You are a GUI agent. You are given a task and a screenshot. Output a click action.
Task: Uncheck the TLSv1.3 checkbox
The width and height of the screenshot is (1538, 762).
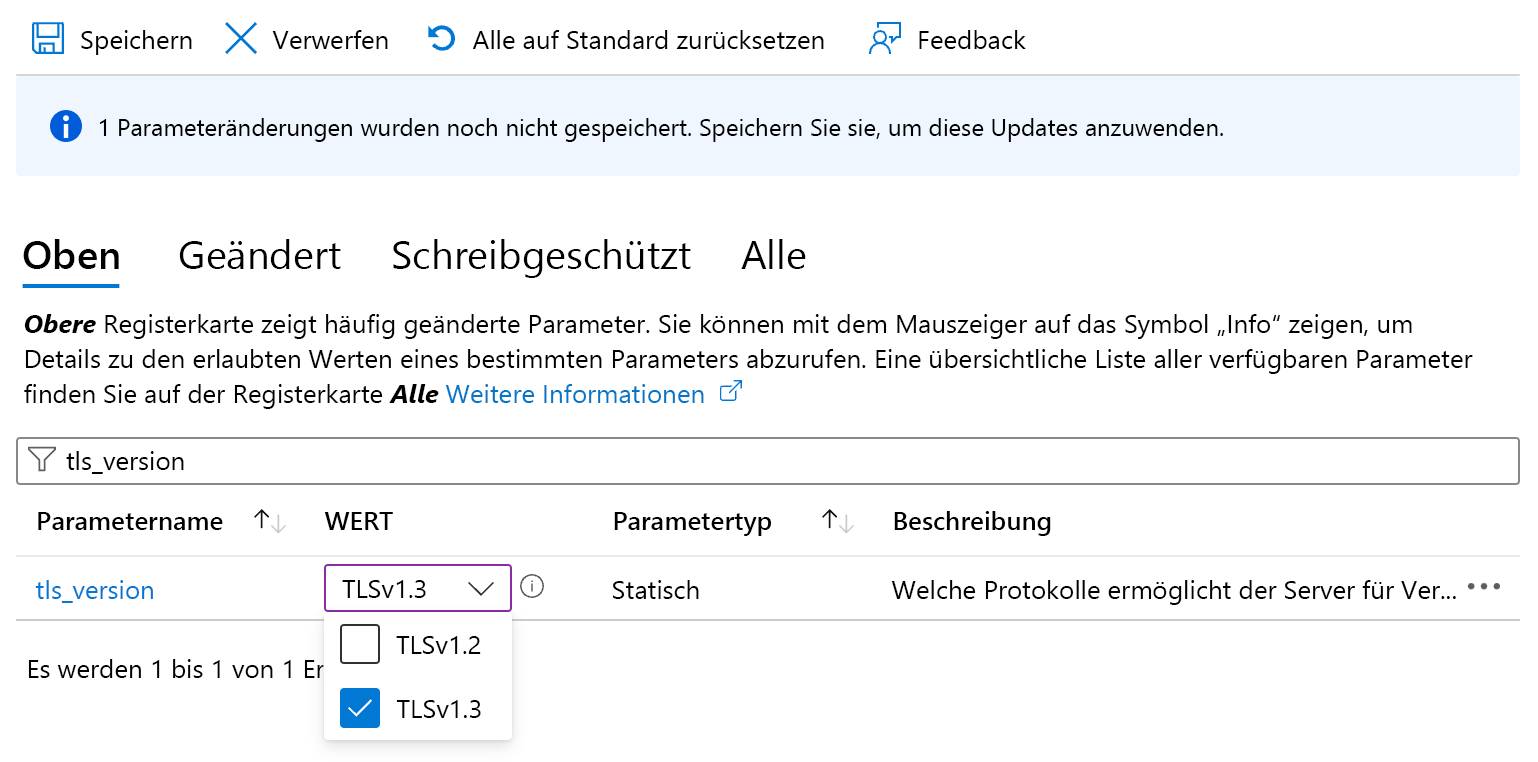(x=360, y=708)
